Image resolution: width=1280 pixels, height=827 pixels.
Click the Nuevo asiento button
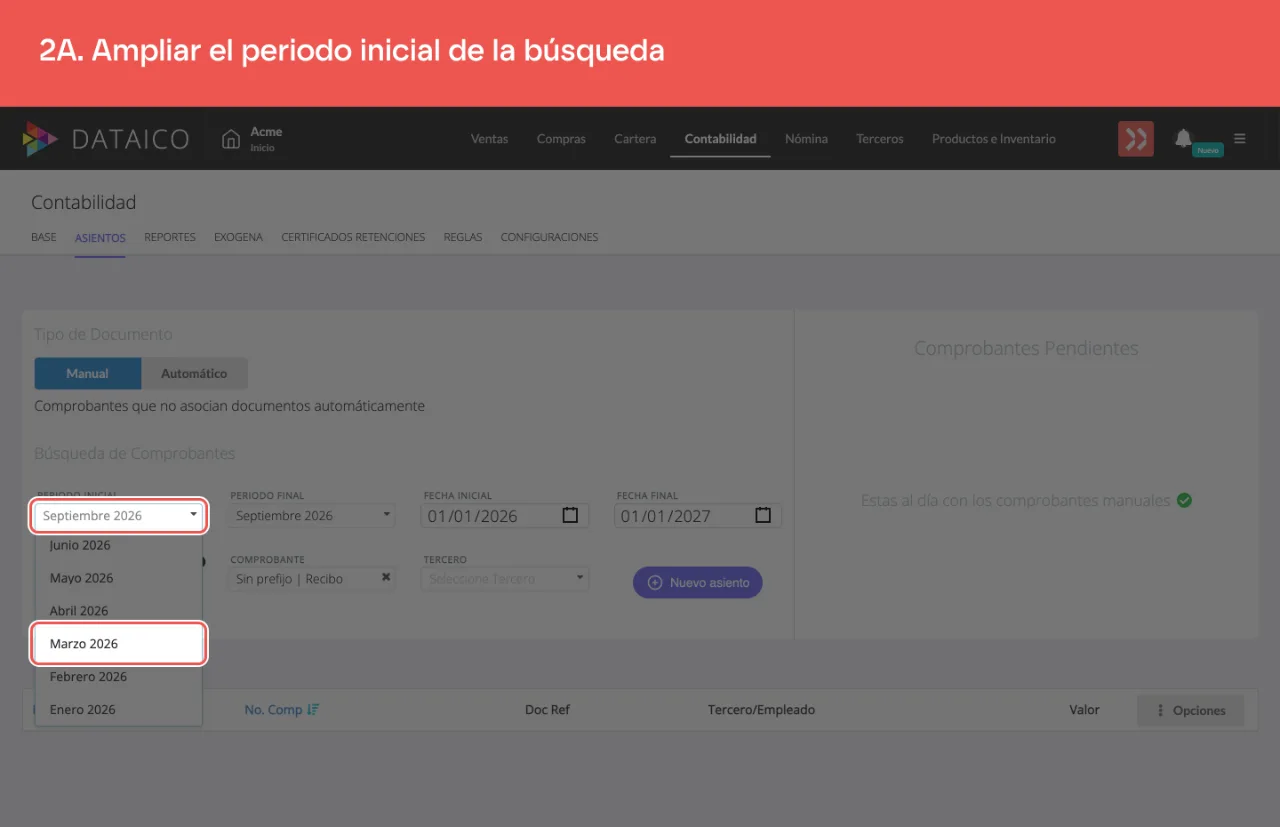[698, 583]
